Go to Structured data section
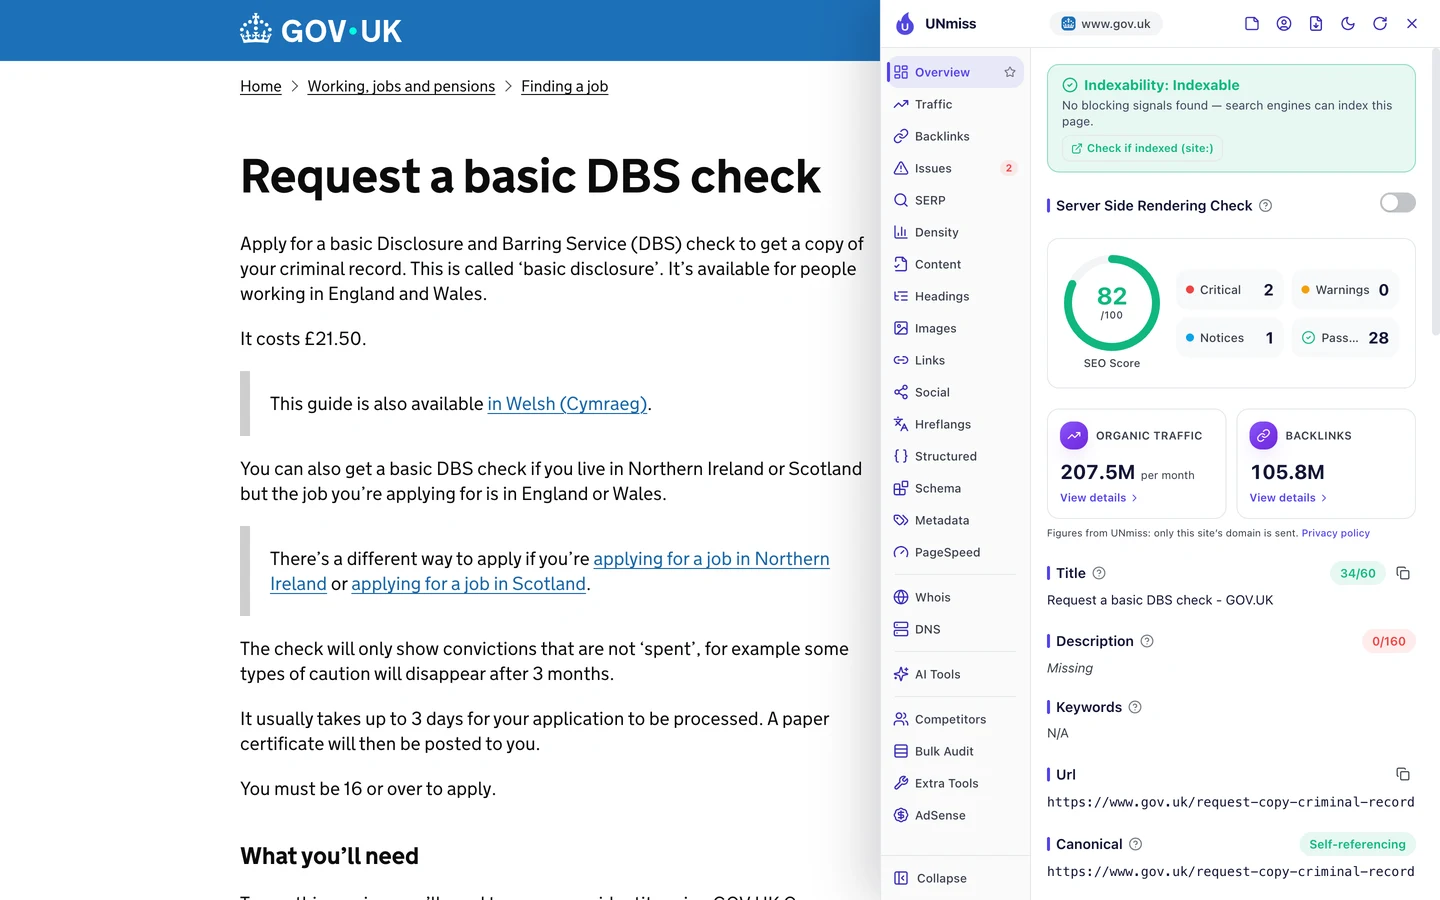 point(955,456)
